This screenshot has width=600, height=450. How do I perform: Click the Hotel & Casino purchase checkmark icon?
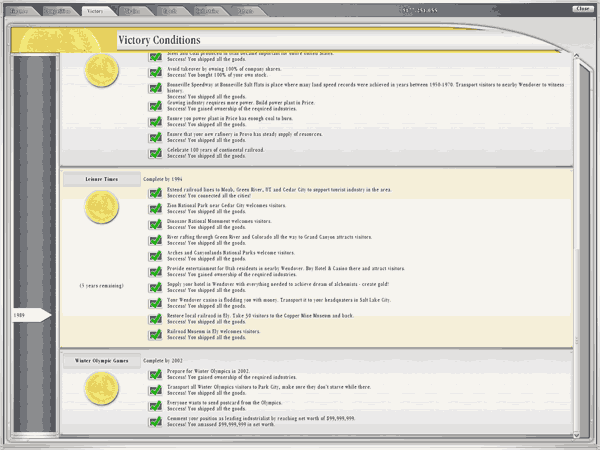(x=155, y=272)
